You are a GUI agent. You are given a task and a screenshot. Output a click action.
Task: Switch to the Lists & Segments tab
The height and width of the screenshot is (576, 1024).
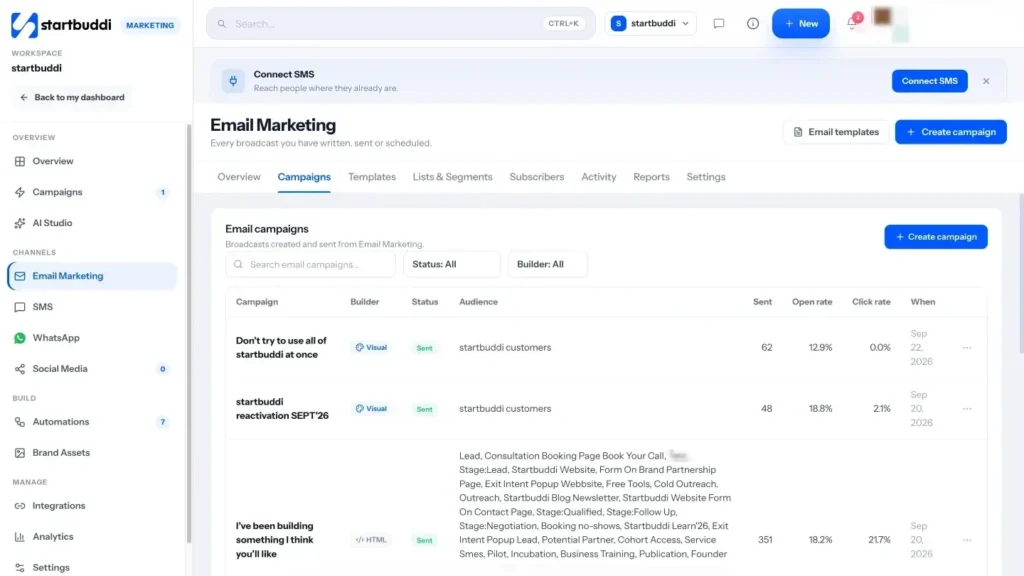tap(452, 177)
